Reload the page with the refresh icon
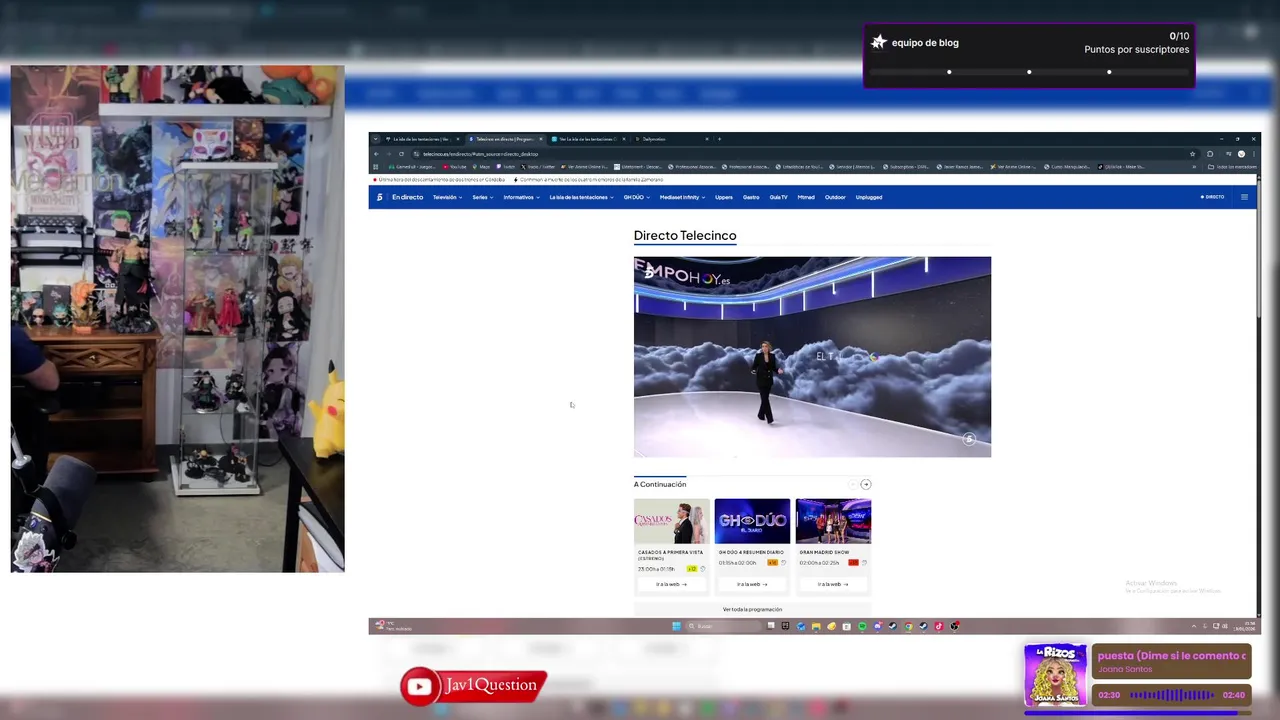Image resolution: width=1280 pixels, height=720 pixels. (x=401, y=154)
